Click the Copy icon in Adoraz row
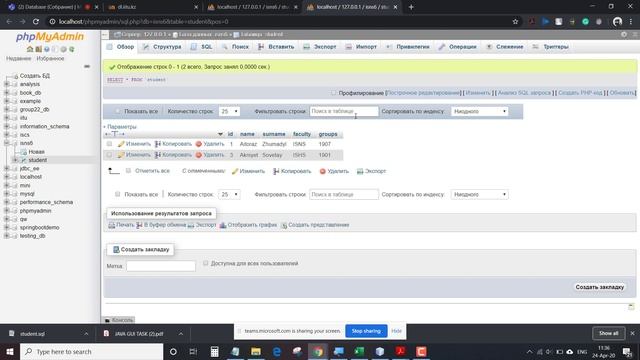This screenshot has width=640, height=360. point(158,144)
